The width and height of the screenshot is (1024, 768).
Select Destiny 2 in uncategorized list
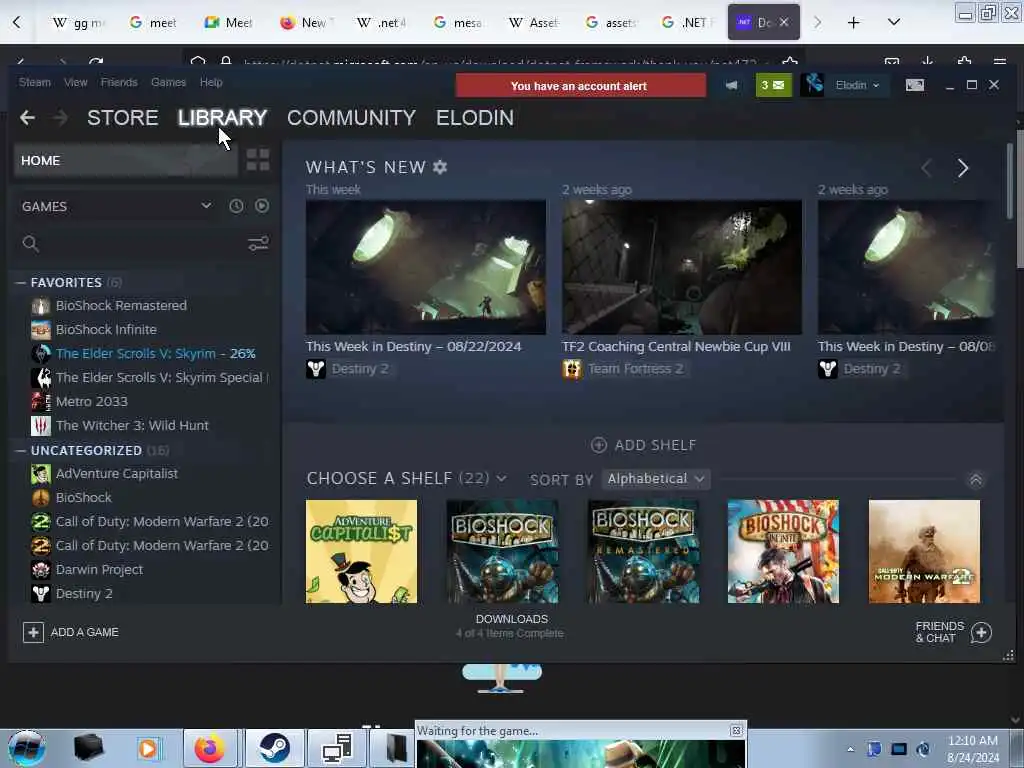click(84, 594)
